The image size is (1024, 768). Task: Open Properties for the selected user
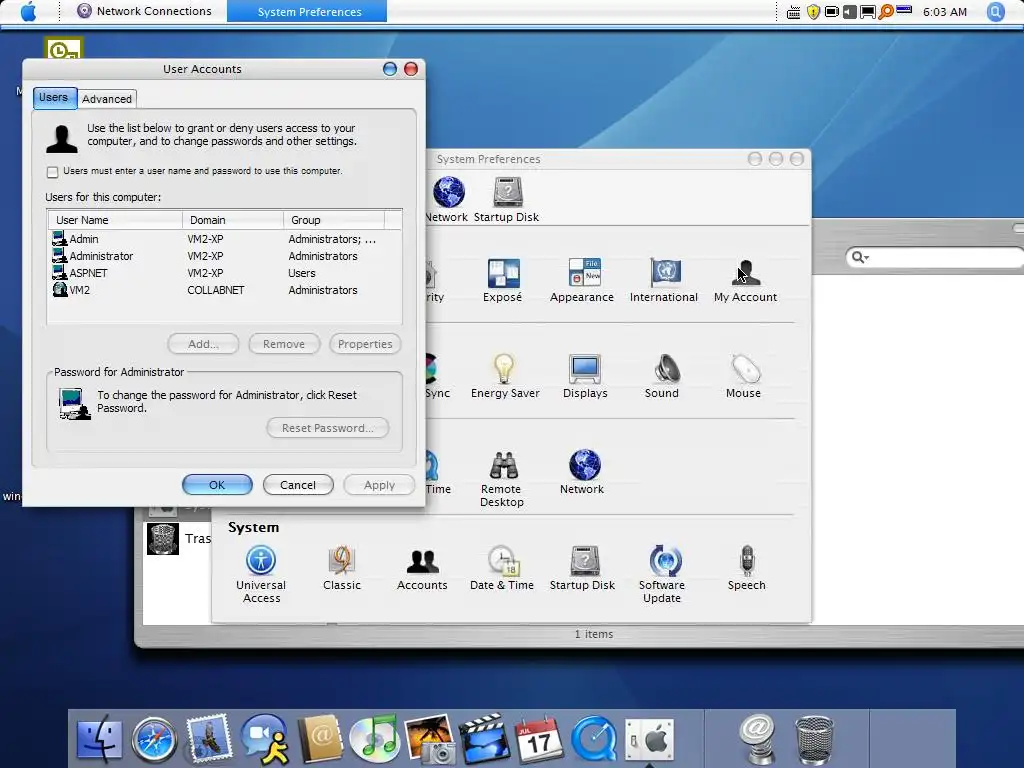click(365, 344)
